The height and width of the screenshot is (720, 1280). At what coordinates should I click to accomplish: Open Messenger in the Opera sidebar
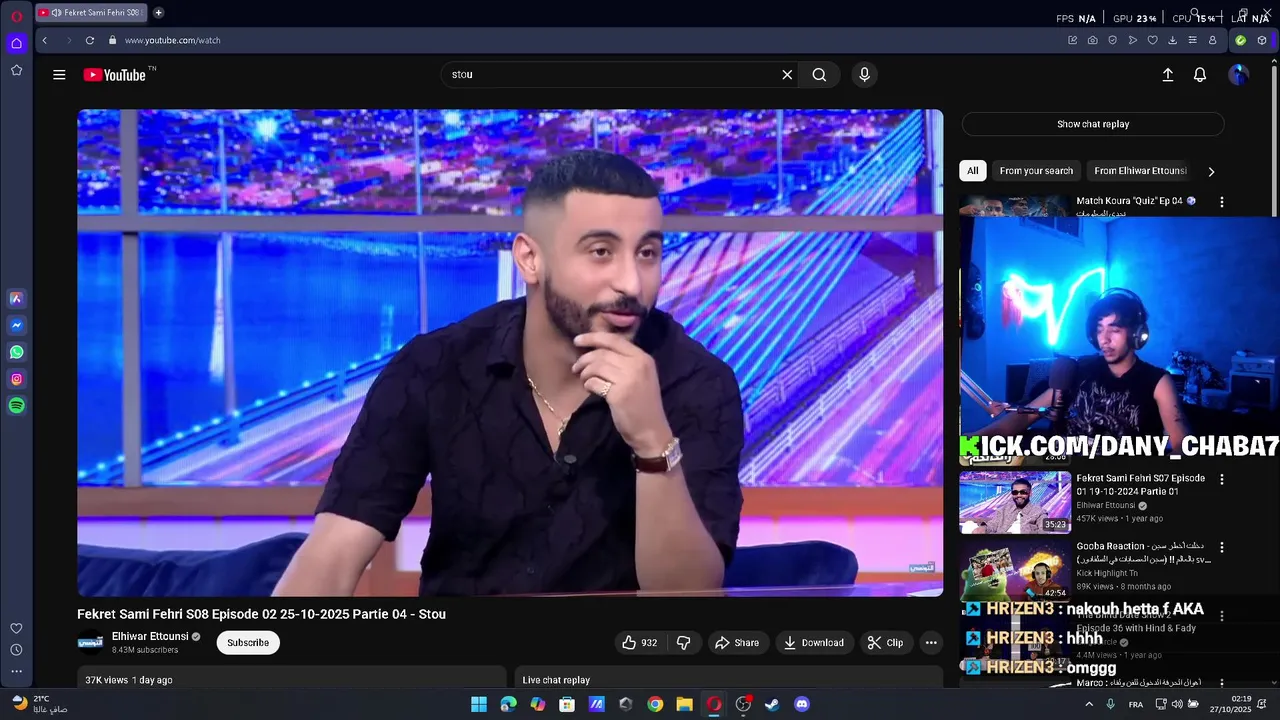[x=16, y=325]
